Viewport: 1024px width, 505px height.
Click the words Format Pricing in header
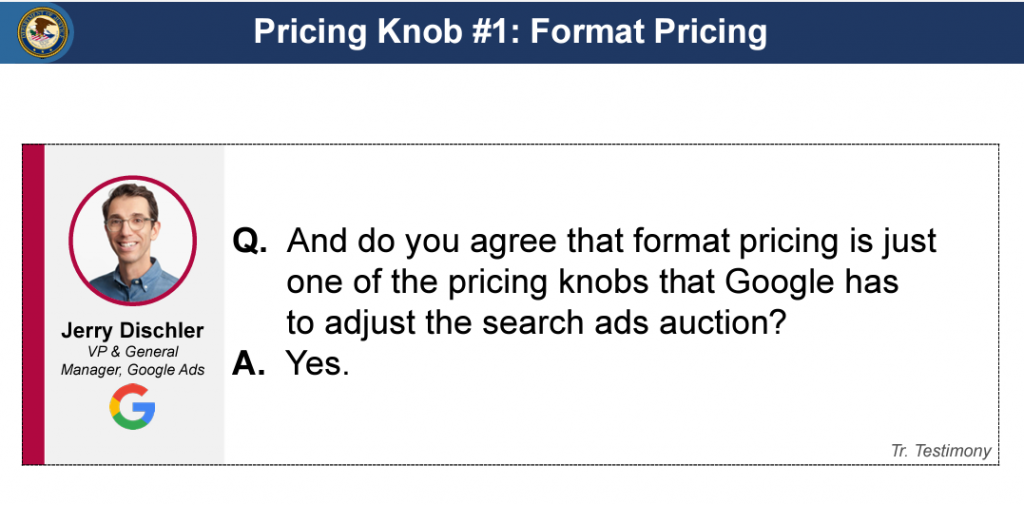click(x=648, y=31)
